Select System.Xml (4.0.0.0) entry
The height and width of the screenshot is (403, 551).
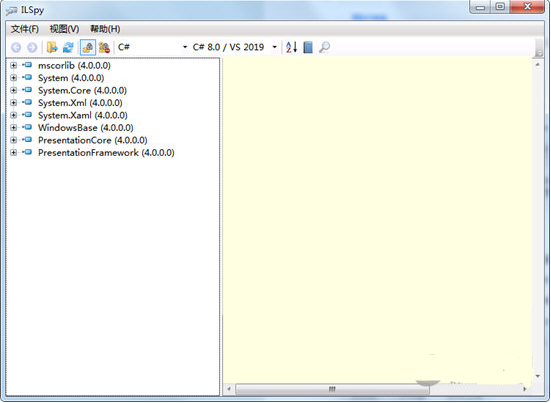[x=80, y=103]
